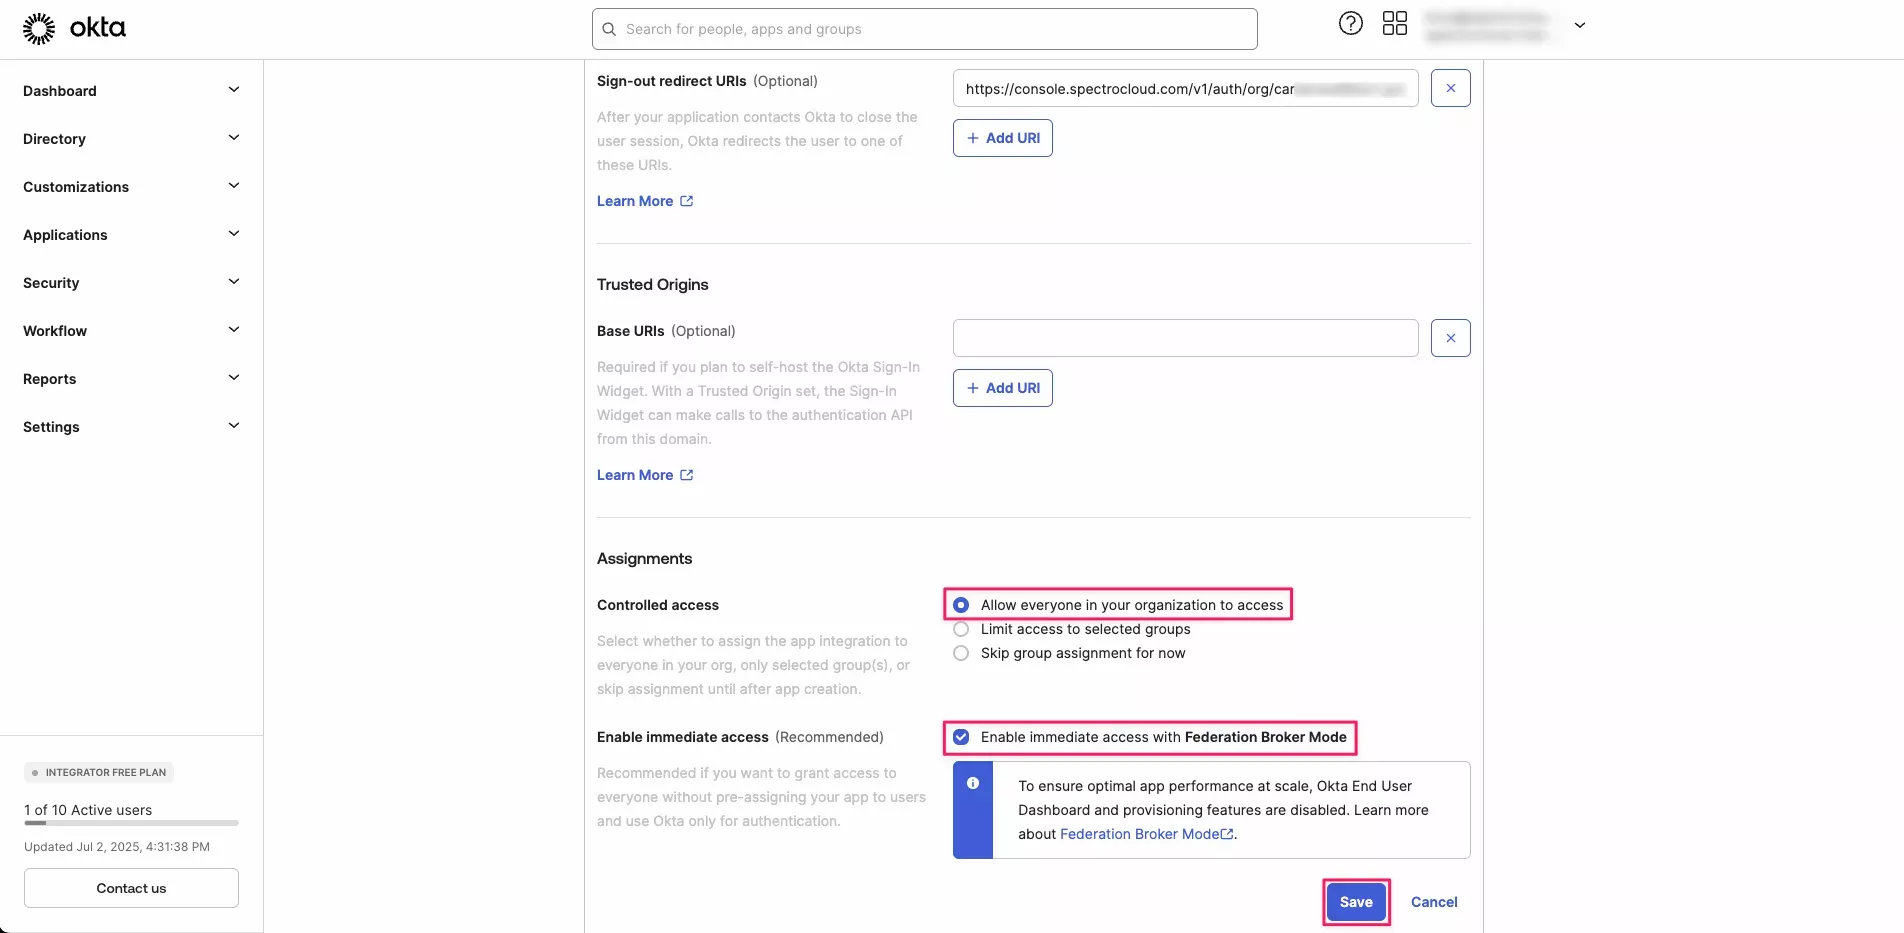Screen dimensions: 1904x933
Task: Click the apps grid icon in header
Action: tap(1395, 23)
